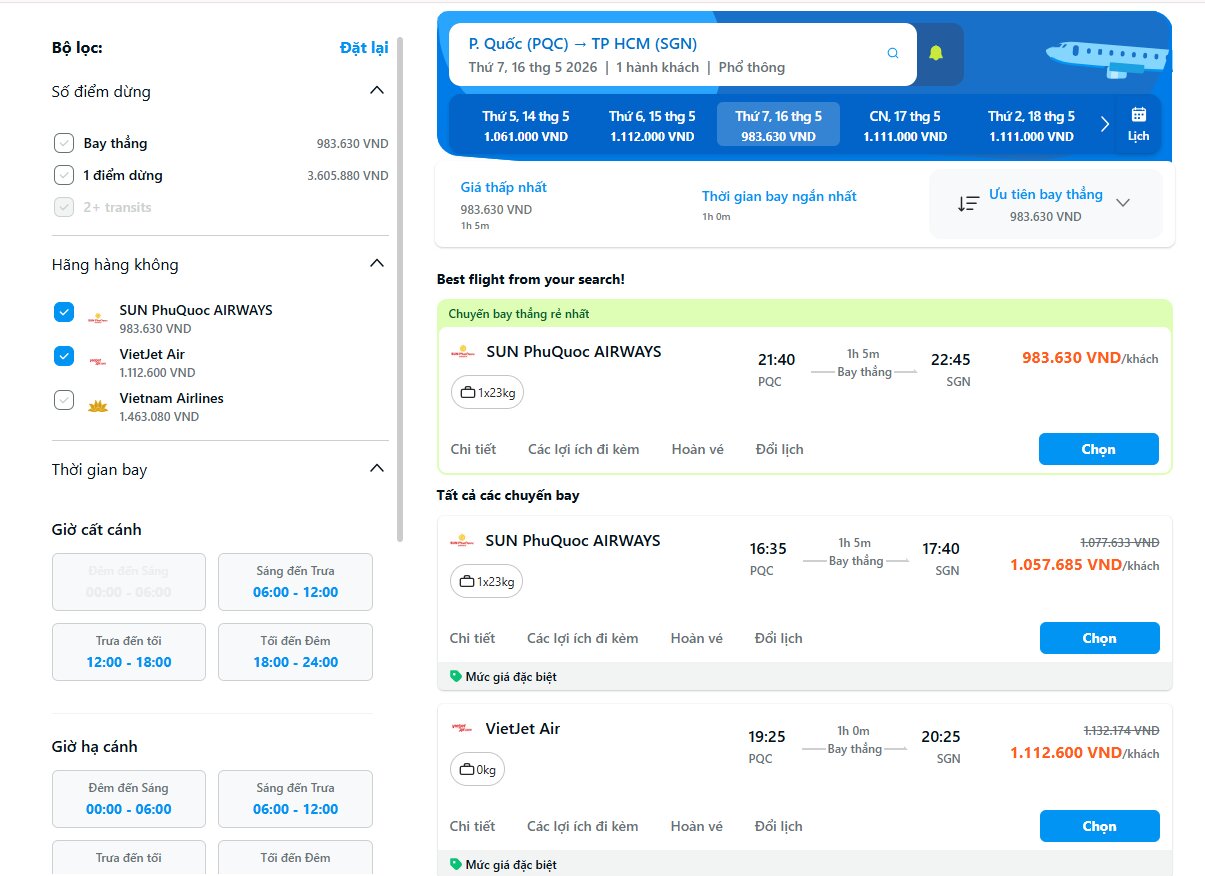Click Mức giá đặc biệt under 16:35 flight

(511, 677)
